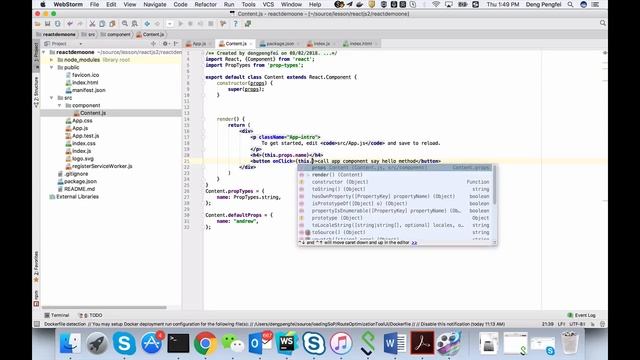The height and width of the screenshot is (360, 640).
Task: Click the Spotlight search icon in menu bar
Action: pyautogui.click(x=570, y=4)
